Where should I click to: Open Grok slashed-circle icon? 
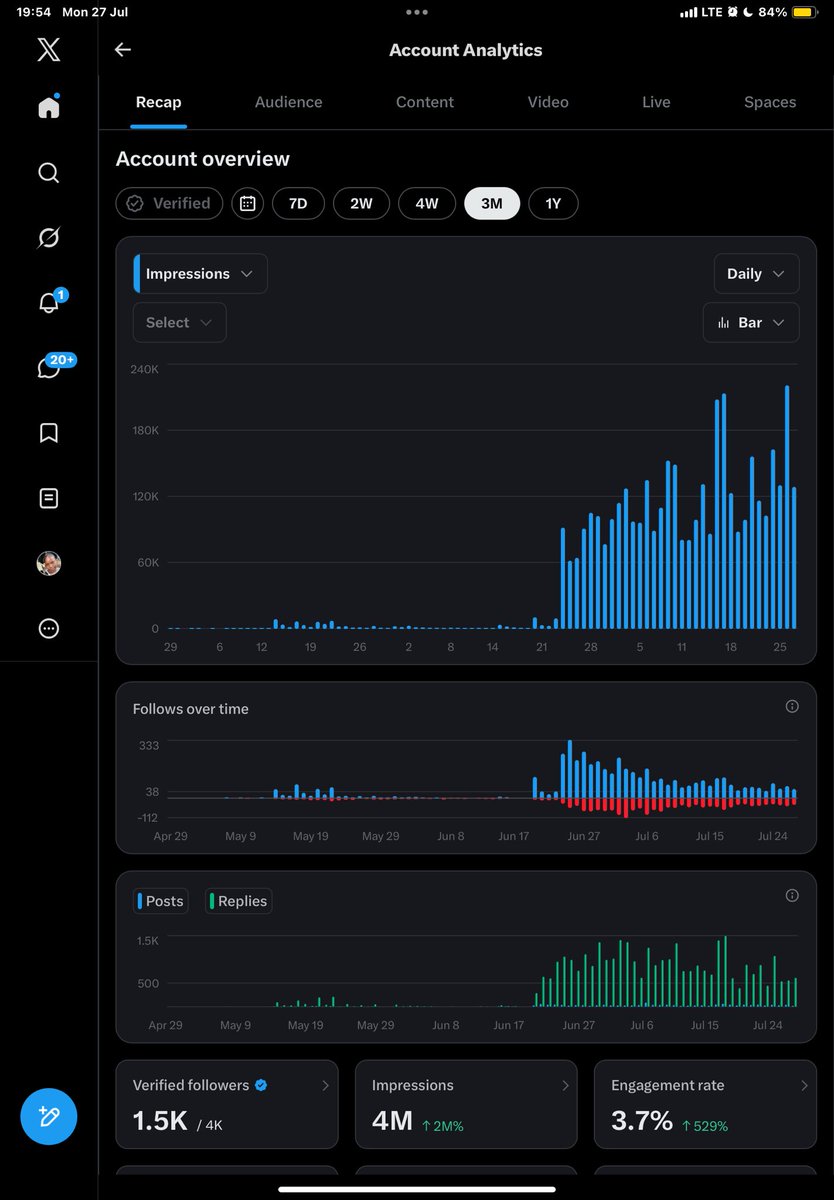pos(48,238)
